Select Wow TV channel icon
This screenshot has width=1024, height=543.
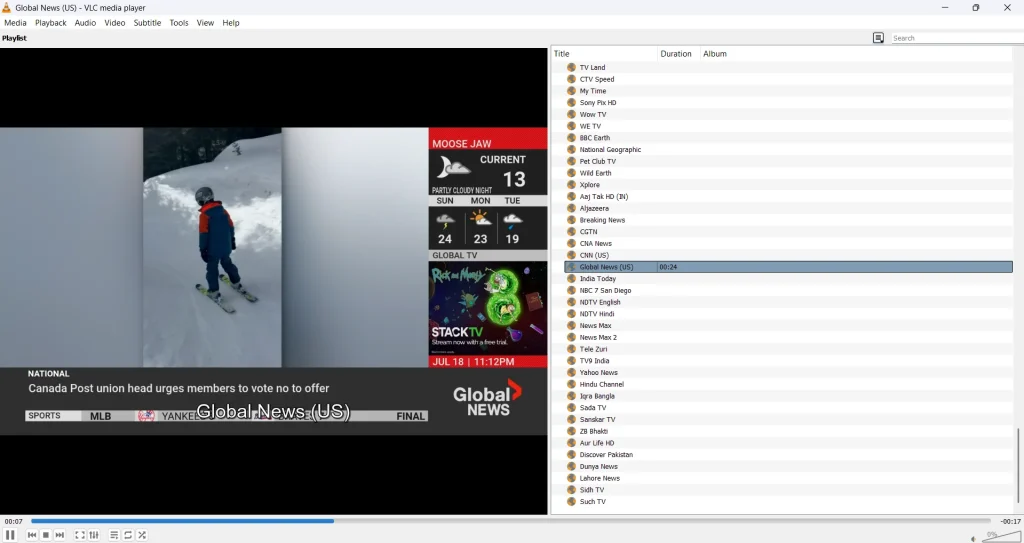(571, 114)
